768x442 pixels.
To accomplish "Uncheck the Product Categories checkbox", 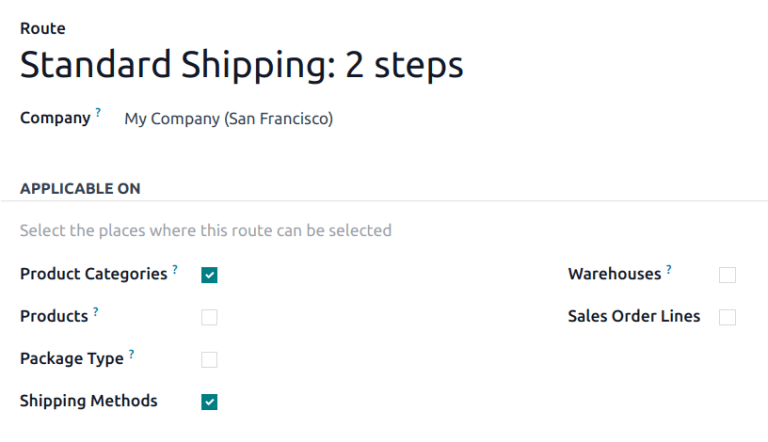I will point(209,275).
